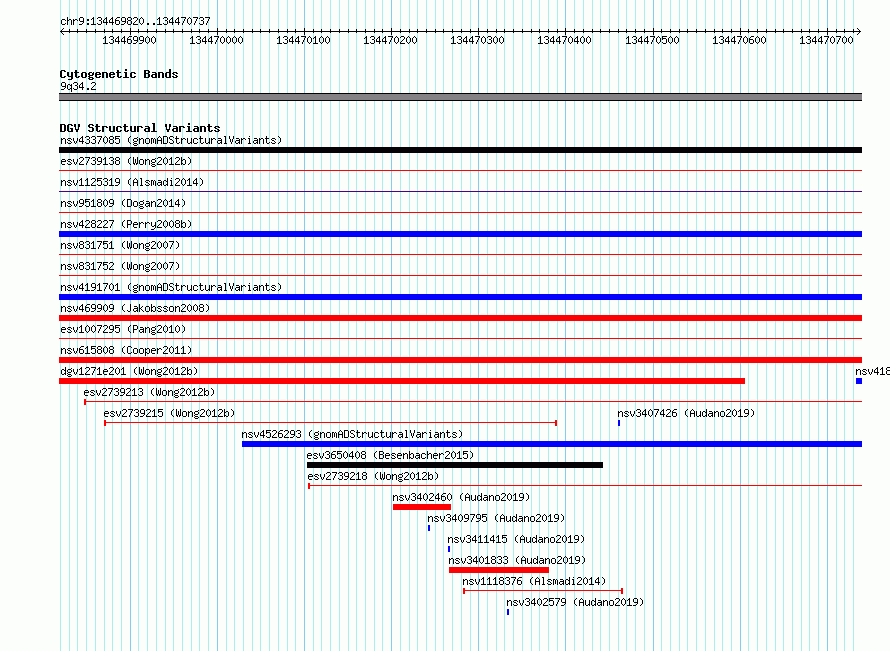Viewport: 890px width, 651px height.
Task: Select the esv2739215 red line feature
Action: point(330,423)
